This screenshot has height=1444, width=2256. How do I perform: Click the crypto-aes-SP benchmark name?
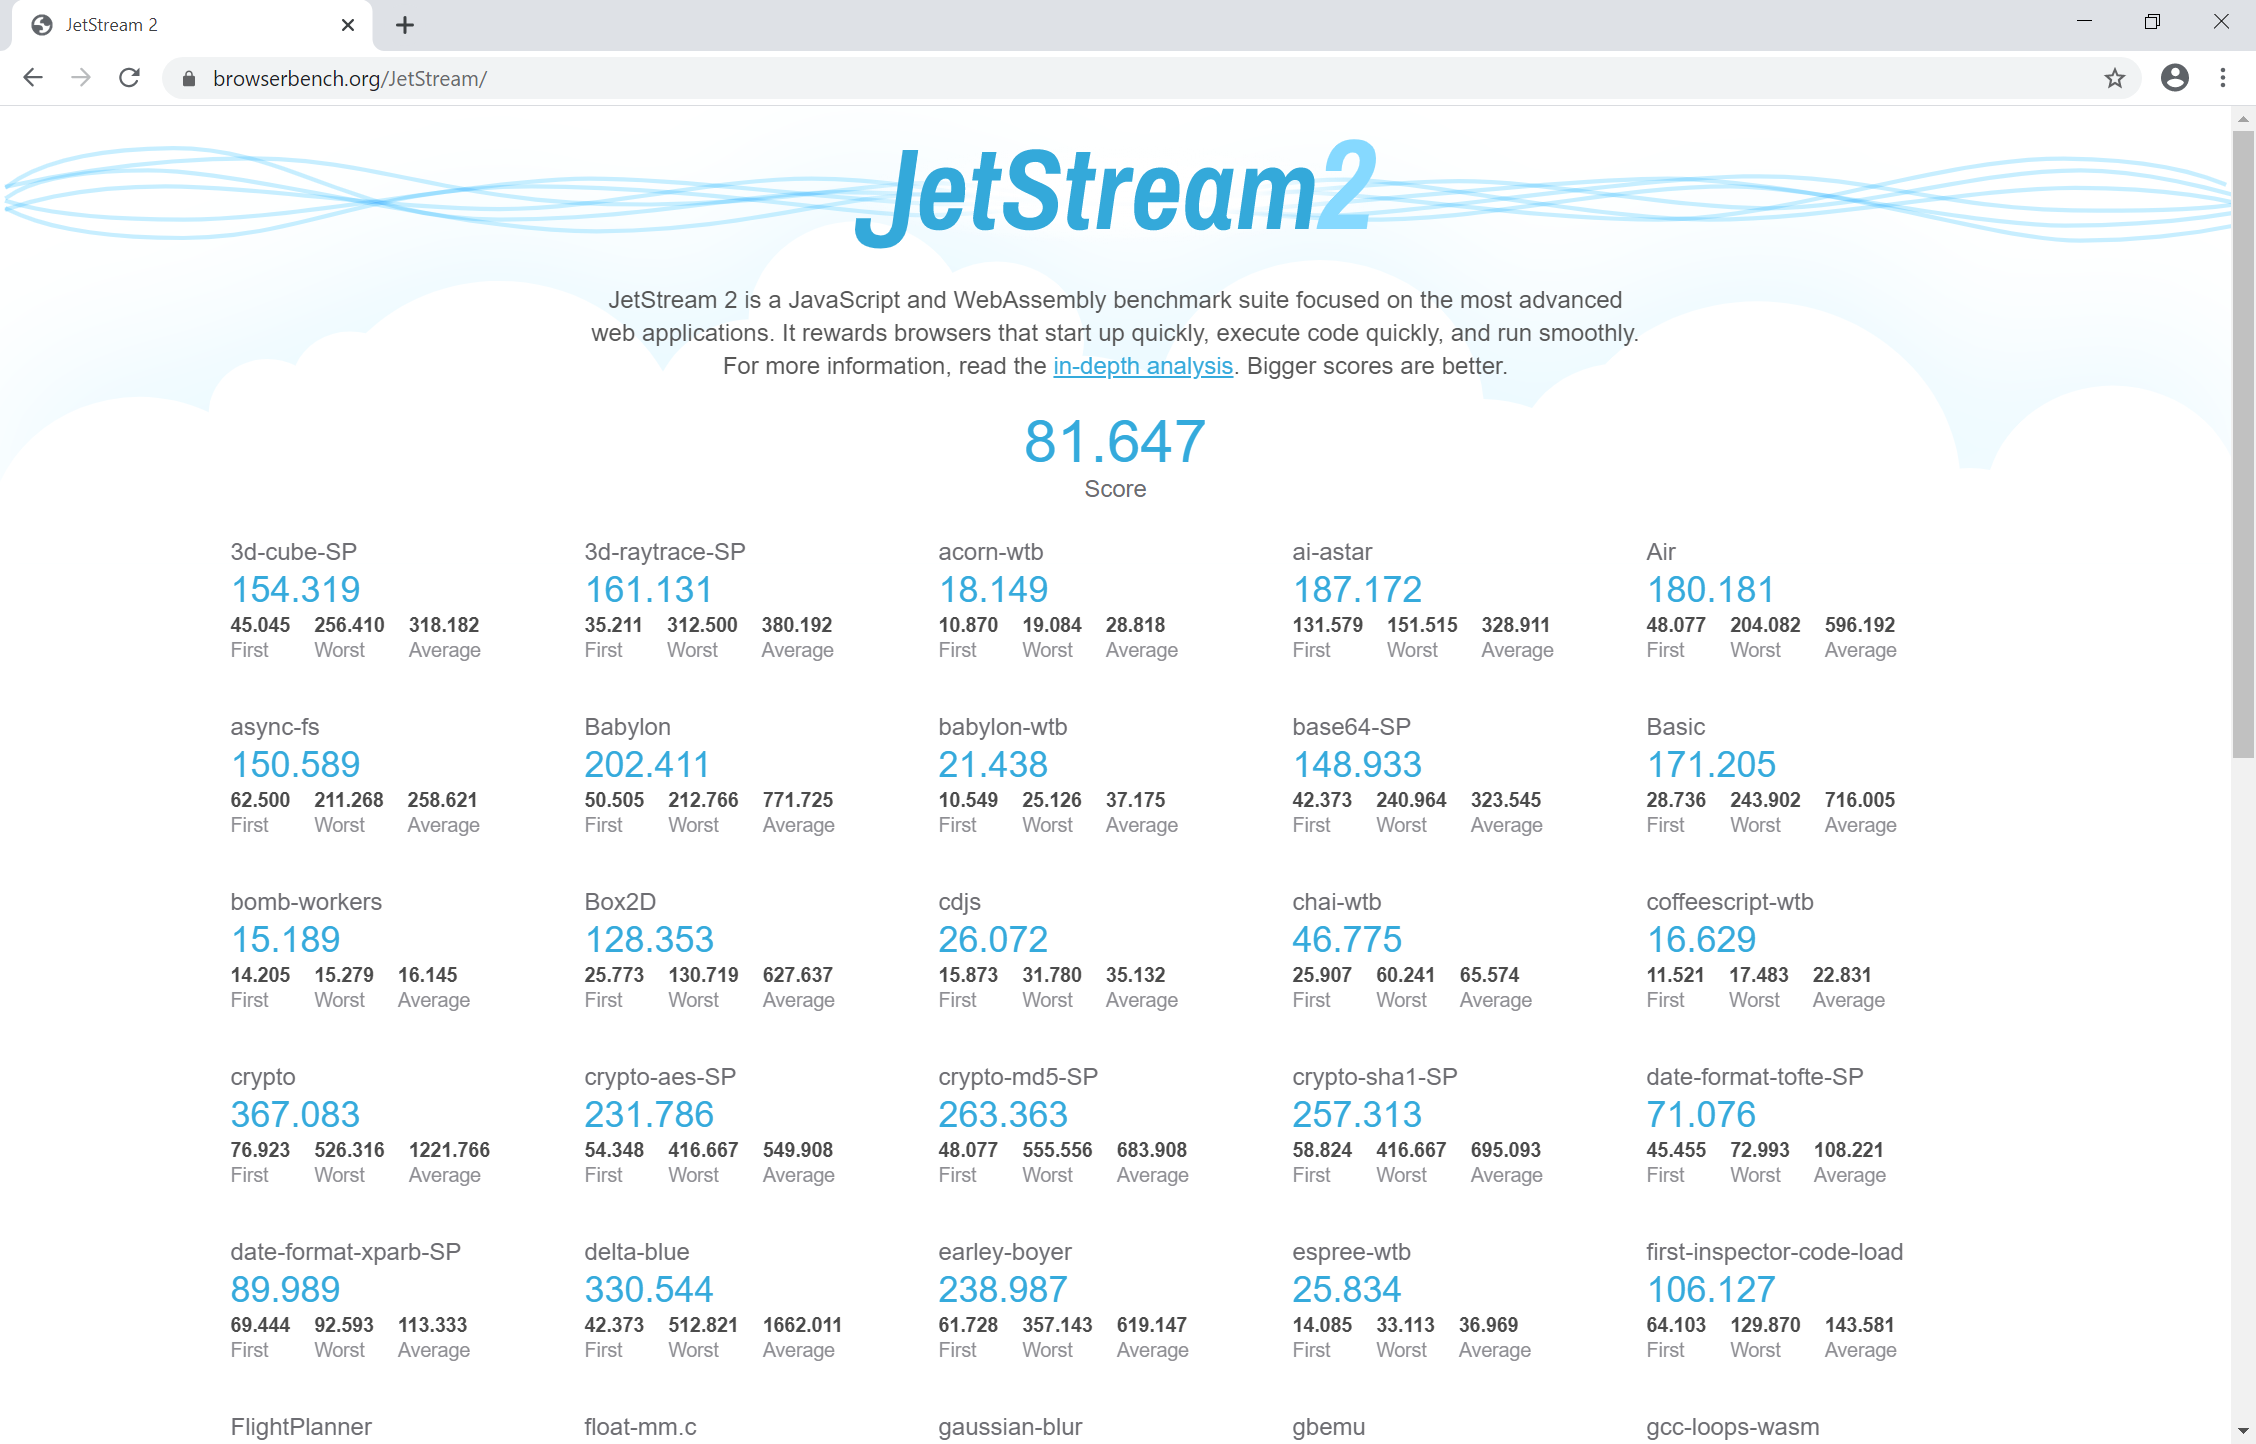click(660, 1077)
